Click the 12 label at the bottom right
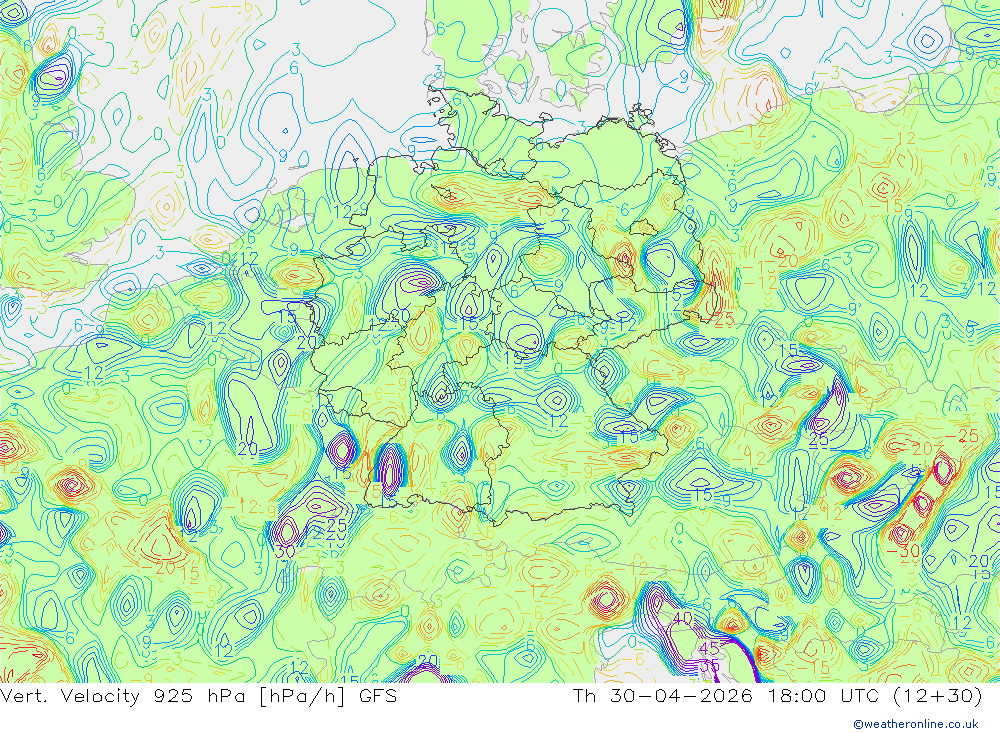Image resolution: width=1000 pixels, height=733 pixels. [x=962, y=623]
